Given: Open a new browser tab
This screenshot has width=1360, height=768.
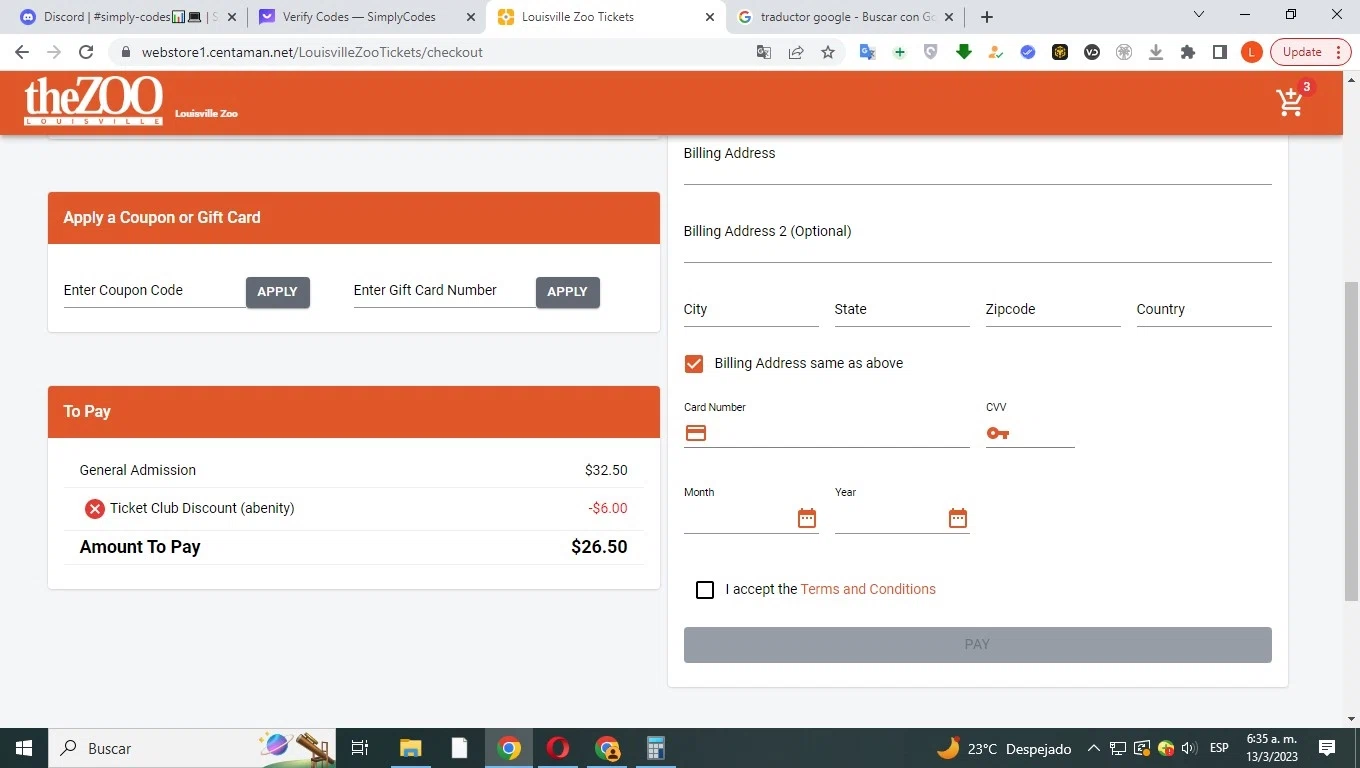Looking at the screenshot, I should click(987, 17).
